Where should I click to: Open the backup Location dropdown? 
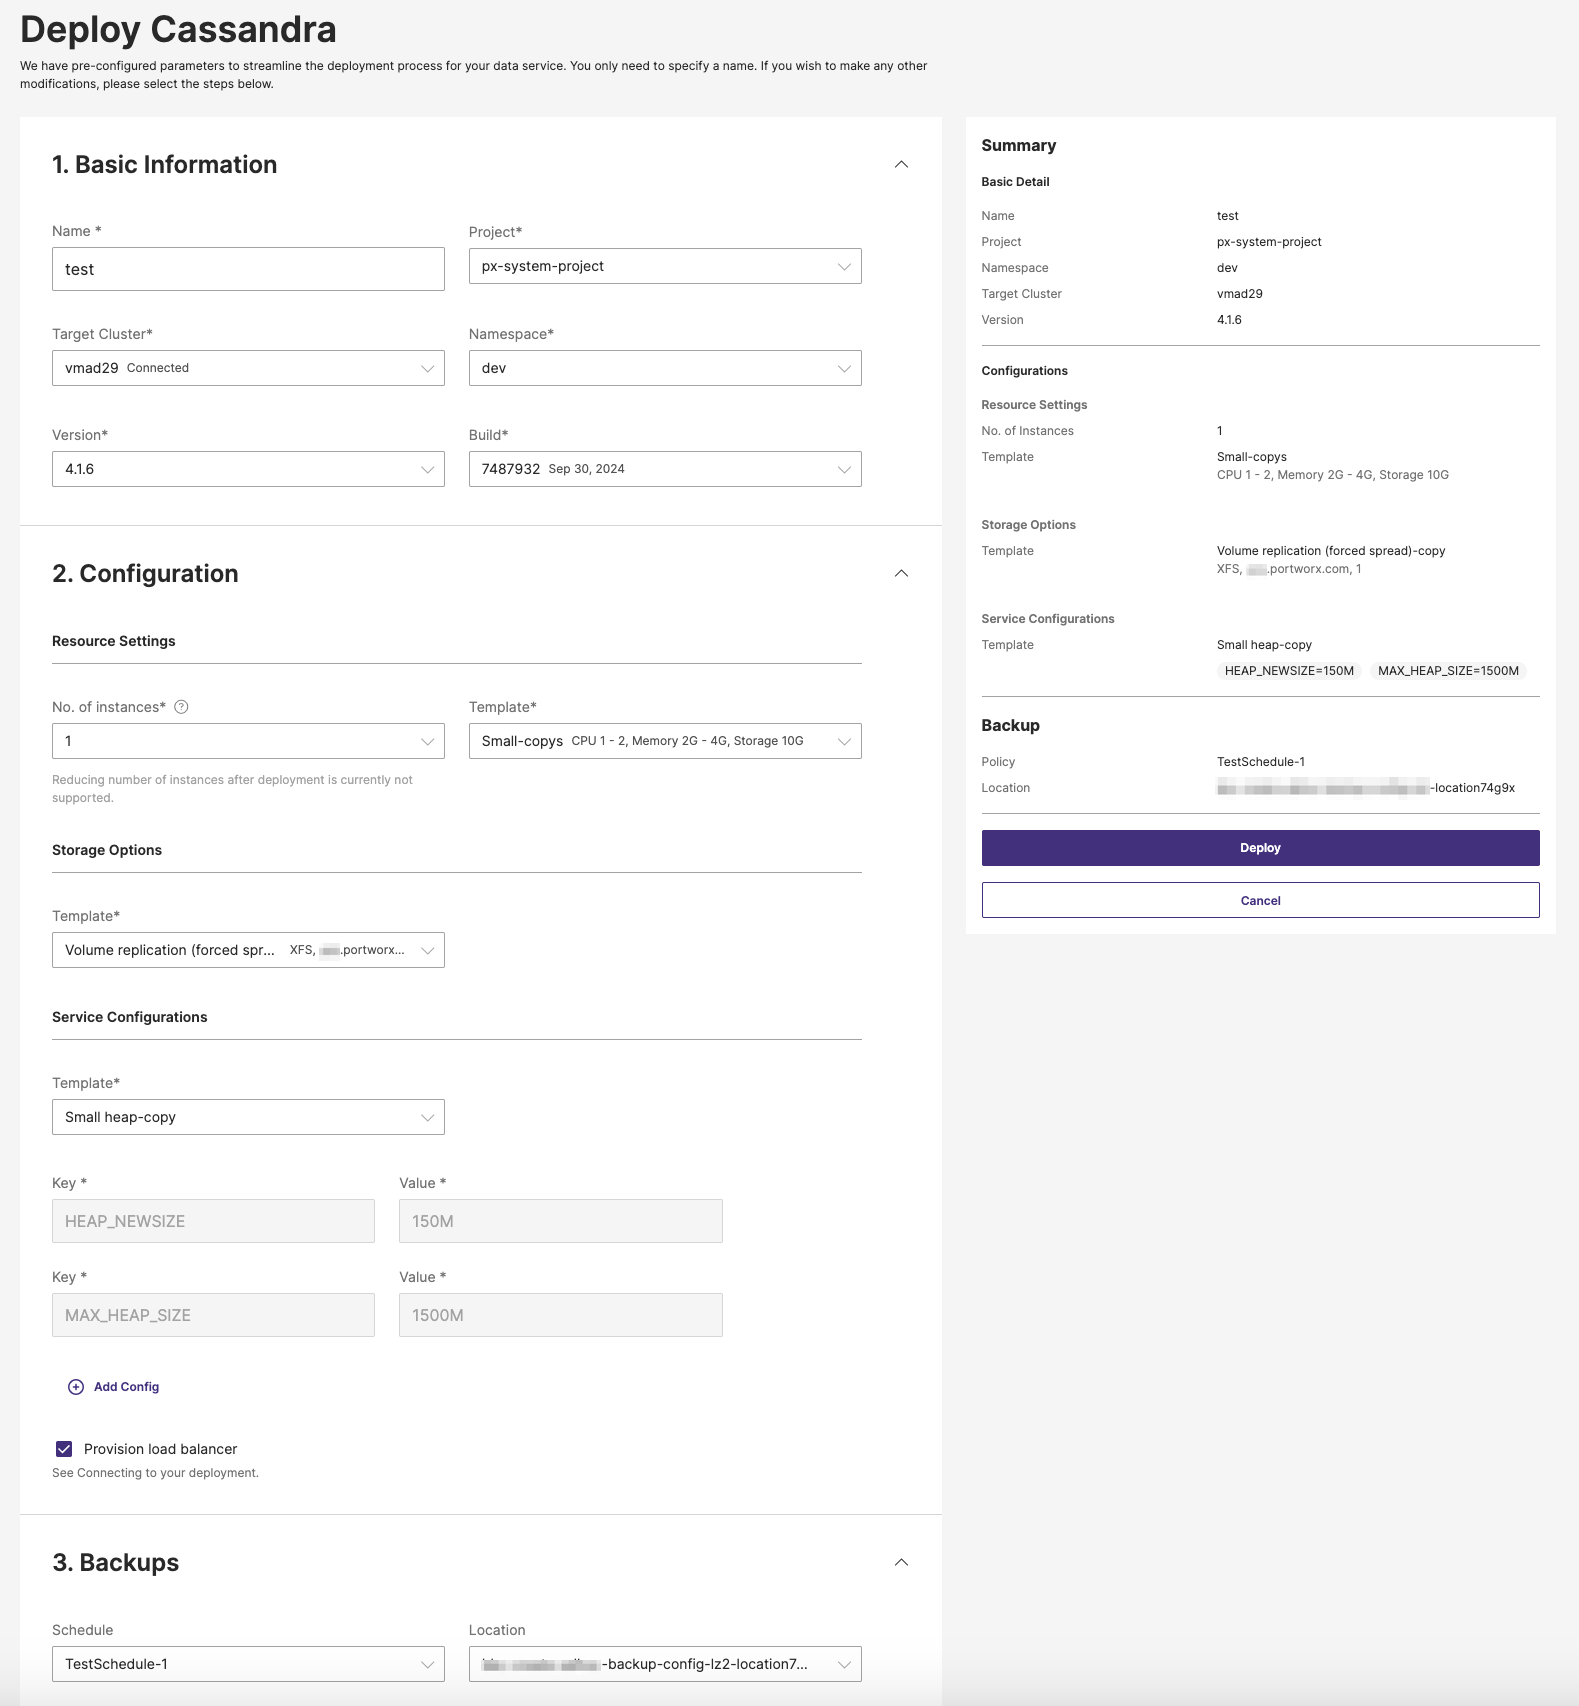point(665,1664)
